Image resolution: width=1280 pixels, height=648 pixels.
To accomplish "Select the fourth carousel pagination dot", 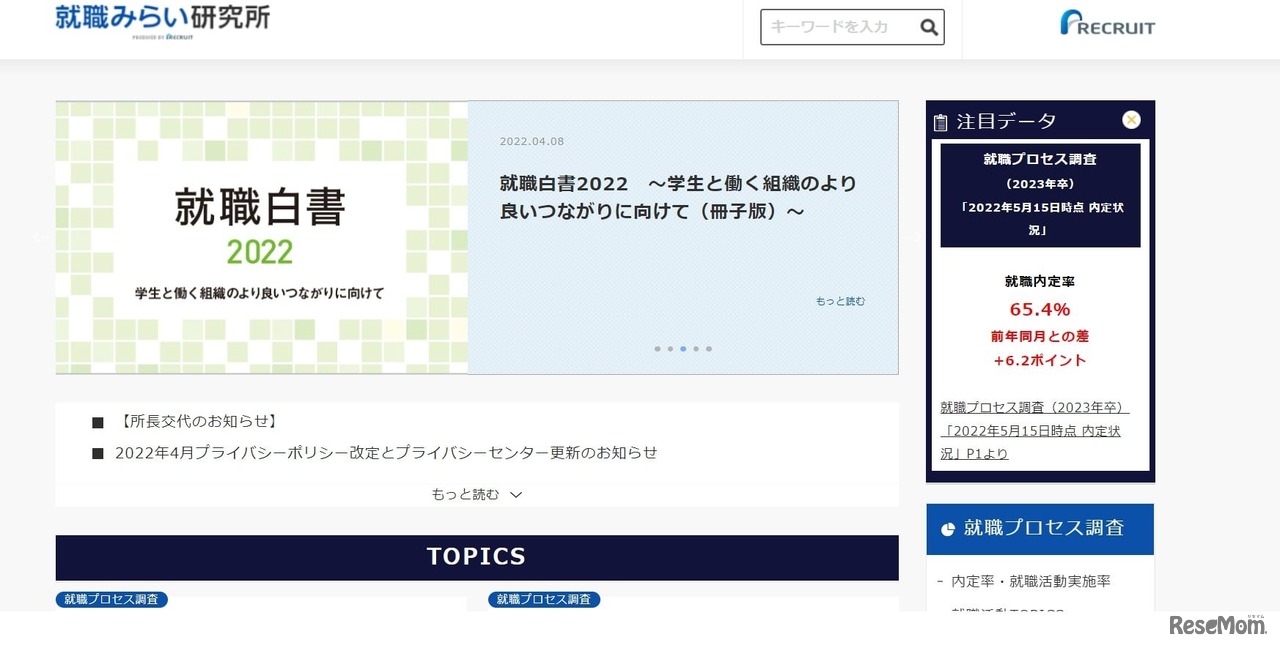I will click(696, 348).
